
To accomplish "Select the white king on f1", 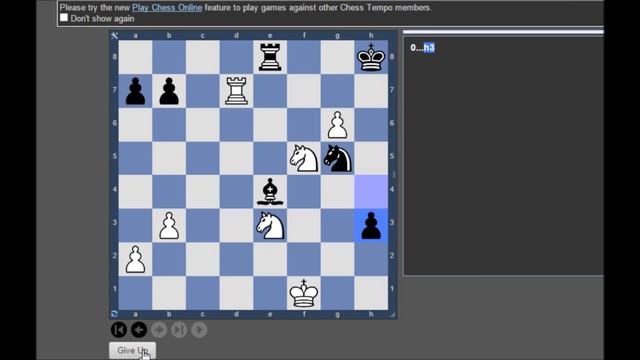I will (x=304, y=293).
